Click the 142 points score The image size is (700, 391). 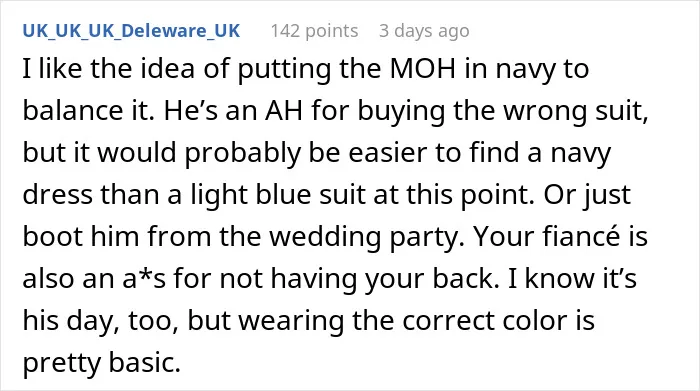314,31
